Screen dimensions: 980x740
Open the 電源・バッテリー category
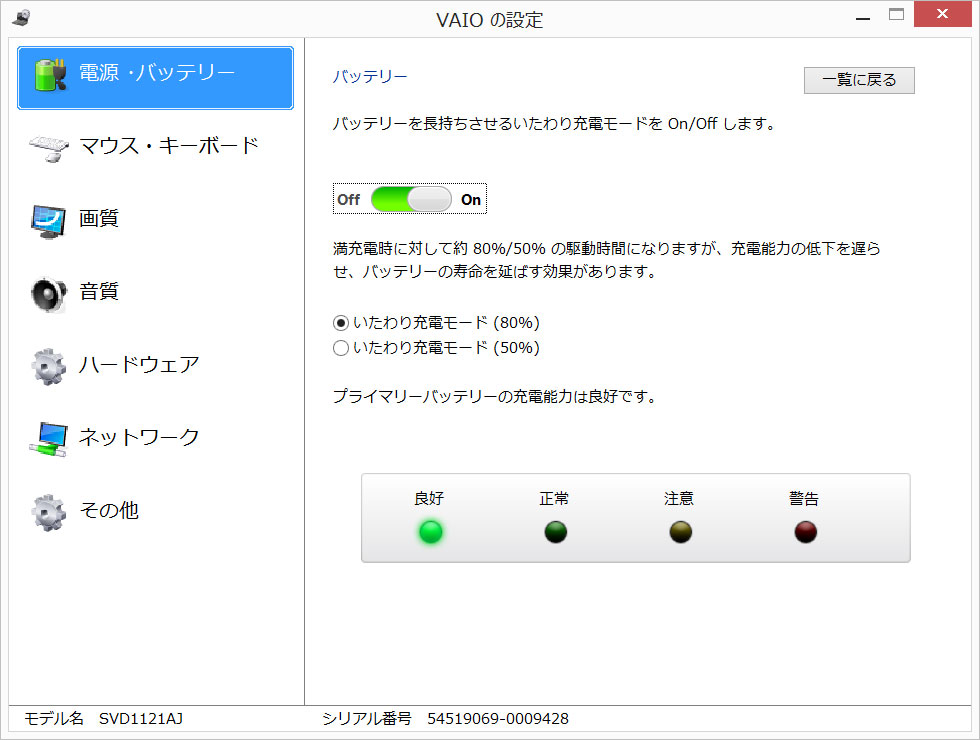156,78
